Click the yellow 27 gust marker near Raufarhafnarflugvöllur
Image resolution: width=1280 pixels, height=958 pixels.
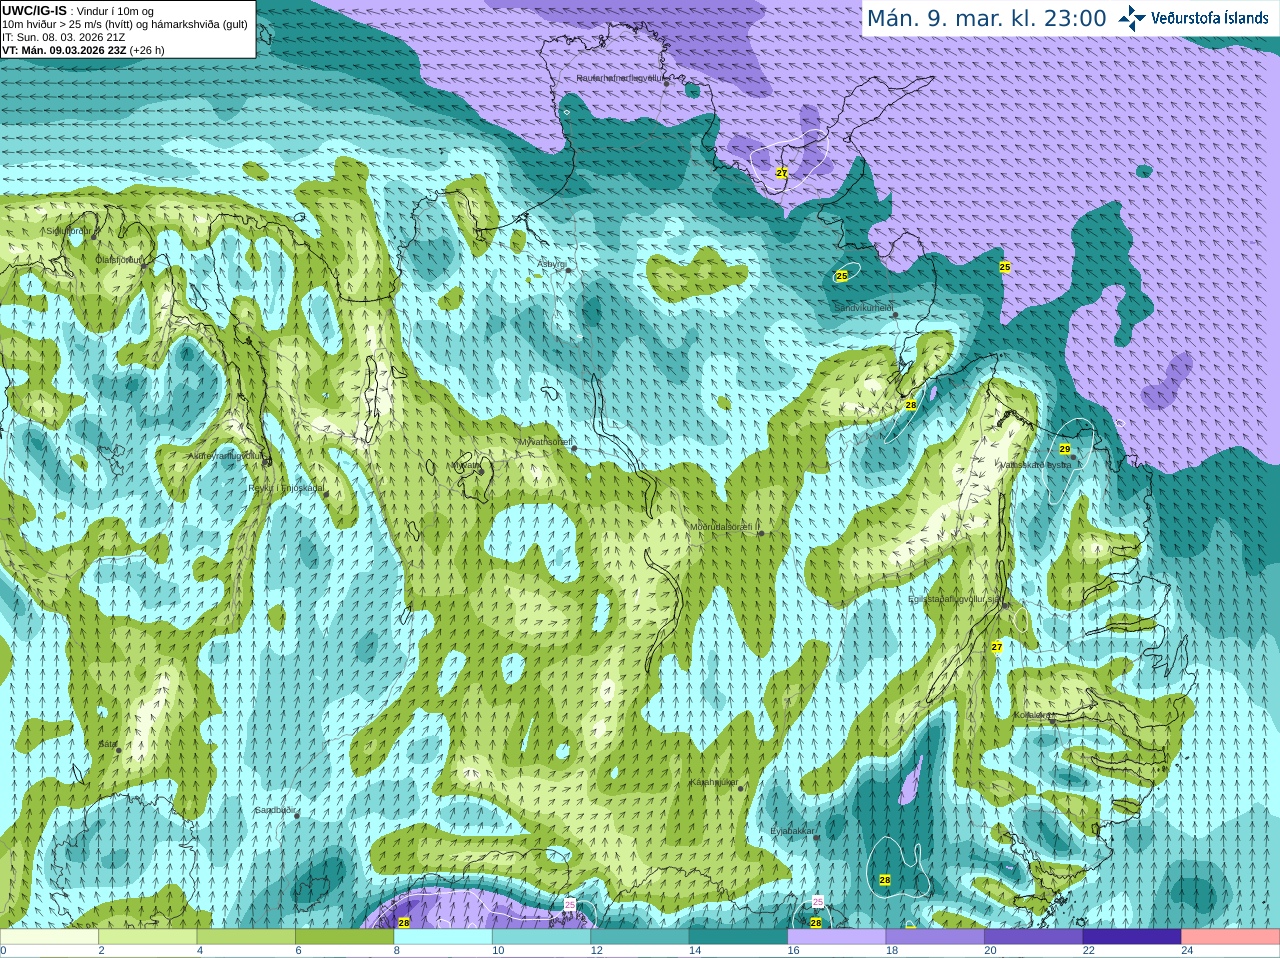[x=782, y=173]
